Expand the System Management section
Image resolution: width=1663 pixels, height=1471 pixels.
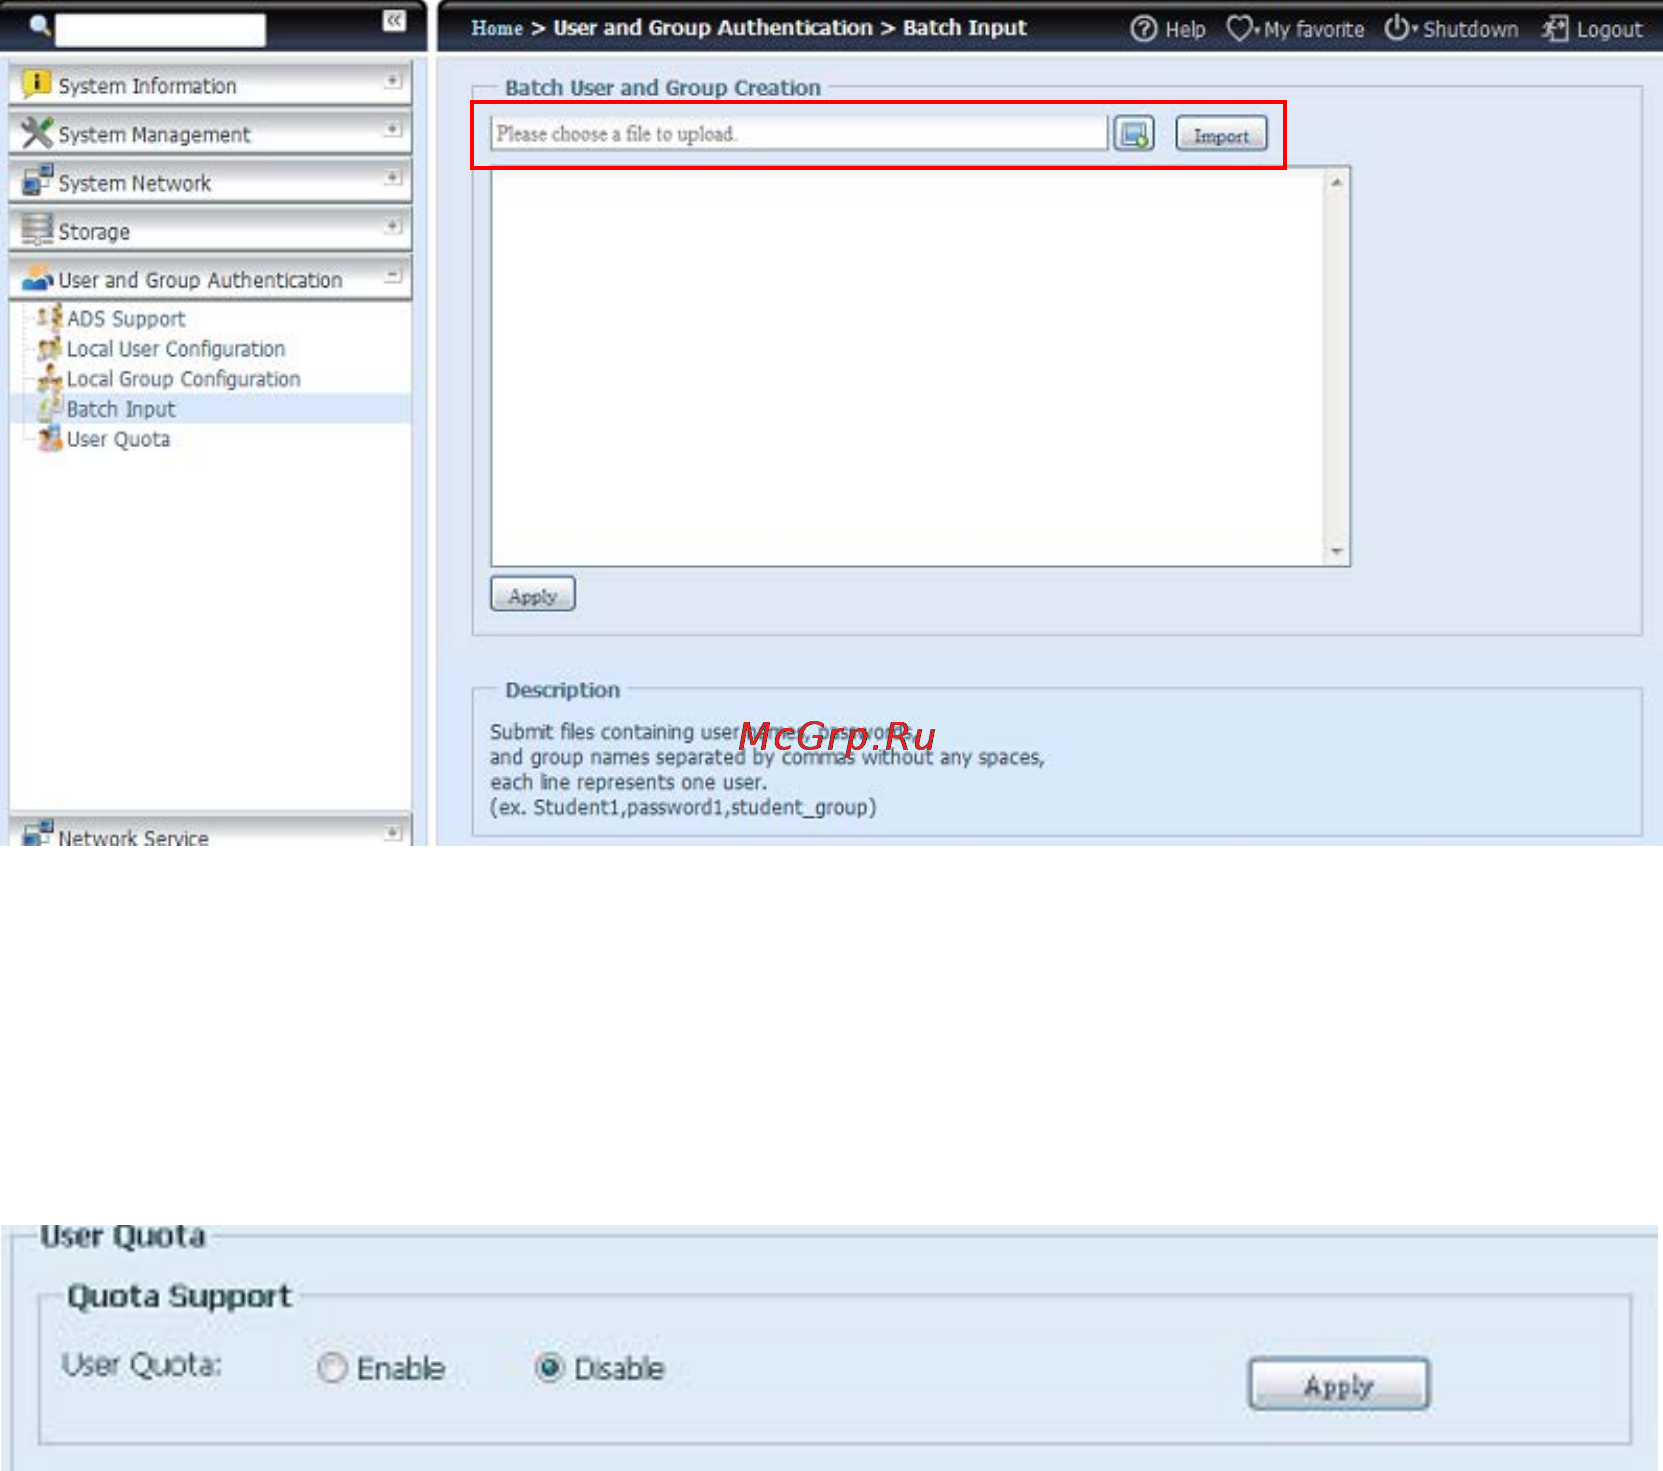click(x=394, y=129)
